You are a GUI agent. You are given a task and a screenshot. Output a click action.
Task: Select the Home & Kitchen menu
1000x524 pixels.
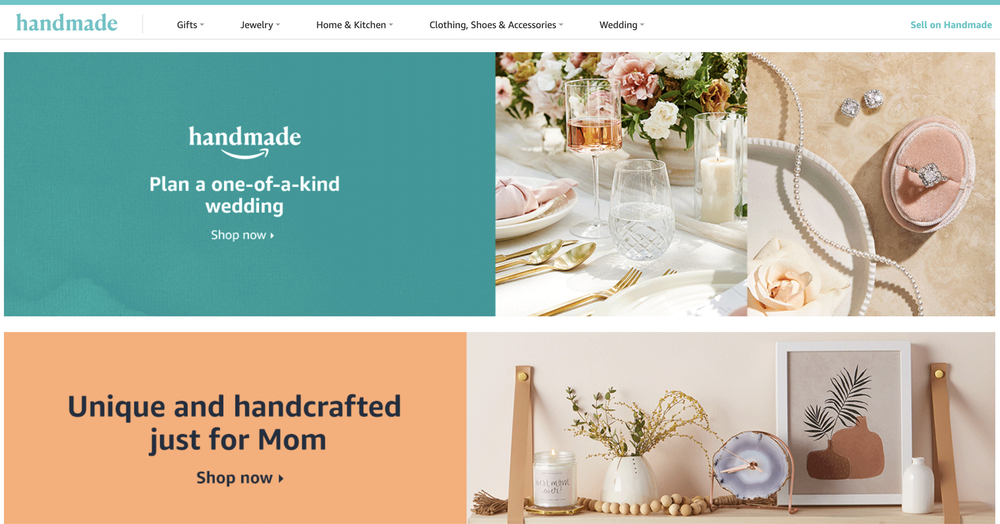tap(351, 25)
